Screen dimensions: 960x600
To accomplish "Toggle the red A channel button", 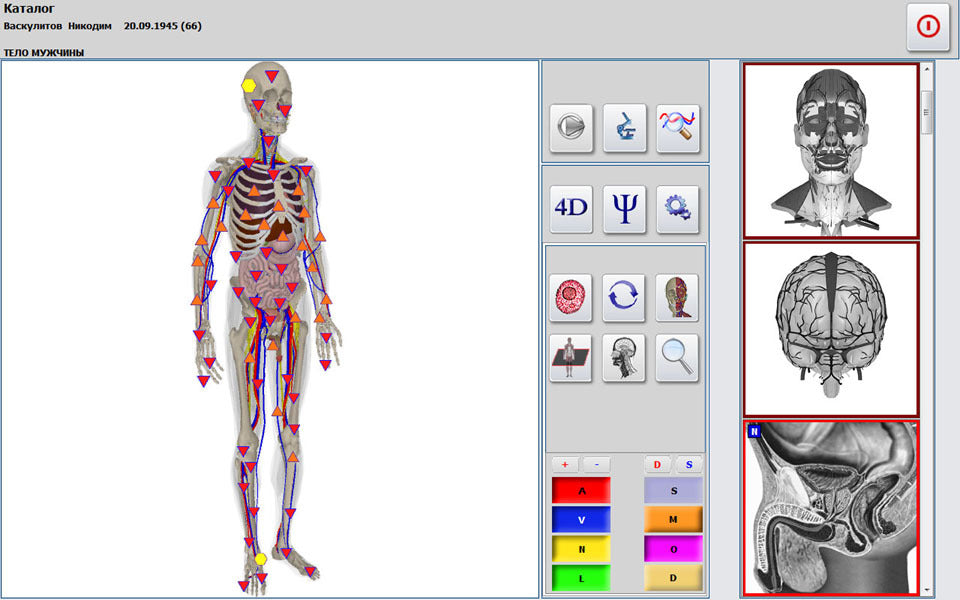I will 580,489.
